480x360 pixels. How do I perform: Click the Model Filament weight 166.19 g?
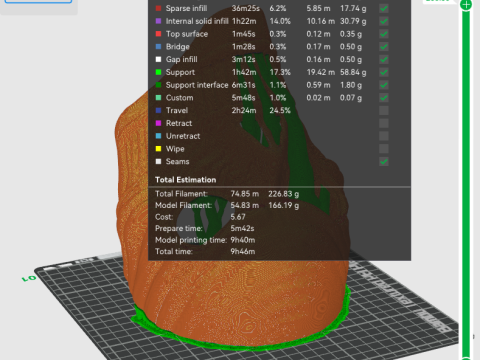pyautogui.click(x=284, y=205)
